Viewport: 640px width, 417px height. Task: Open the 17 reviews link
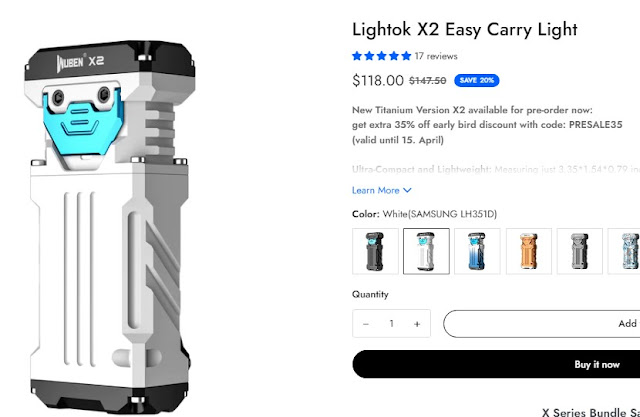point(436,56)
